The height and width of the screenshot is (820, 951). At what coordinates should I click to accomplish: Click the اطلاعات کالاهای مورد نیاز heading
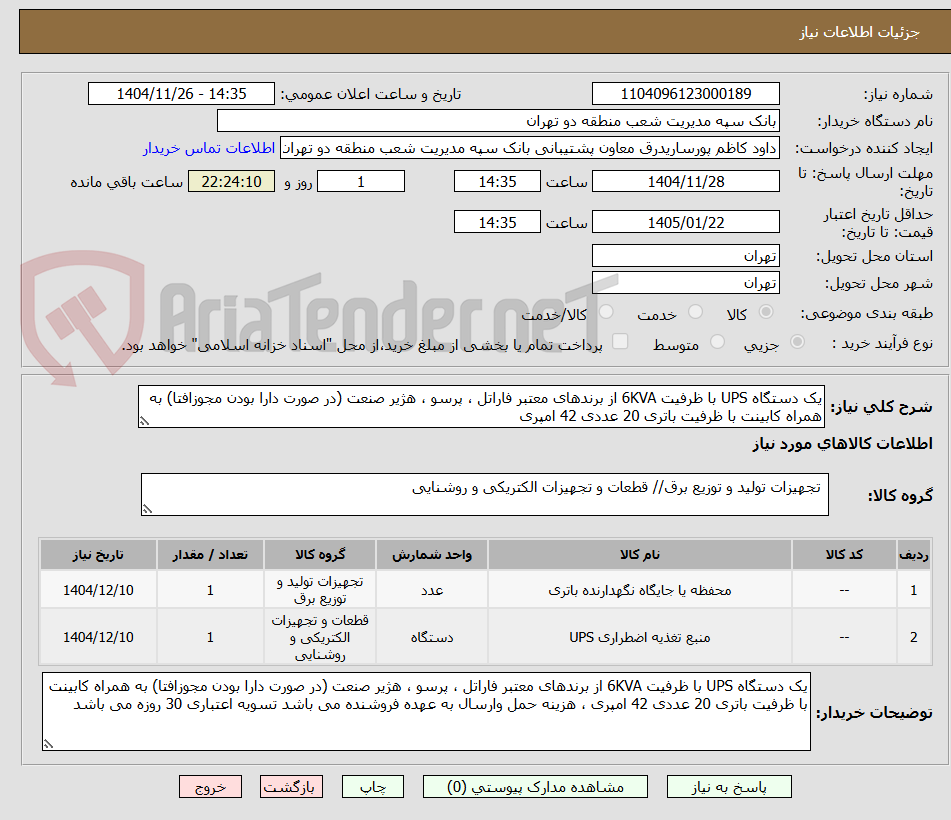[842, 443]
